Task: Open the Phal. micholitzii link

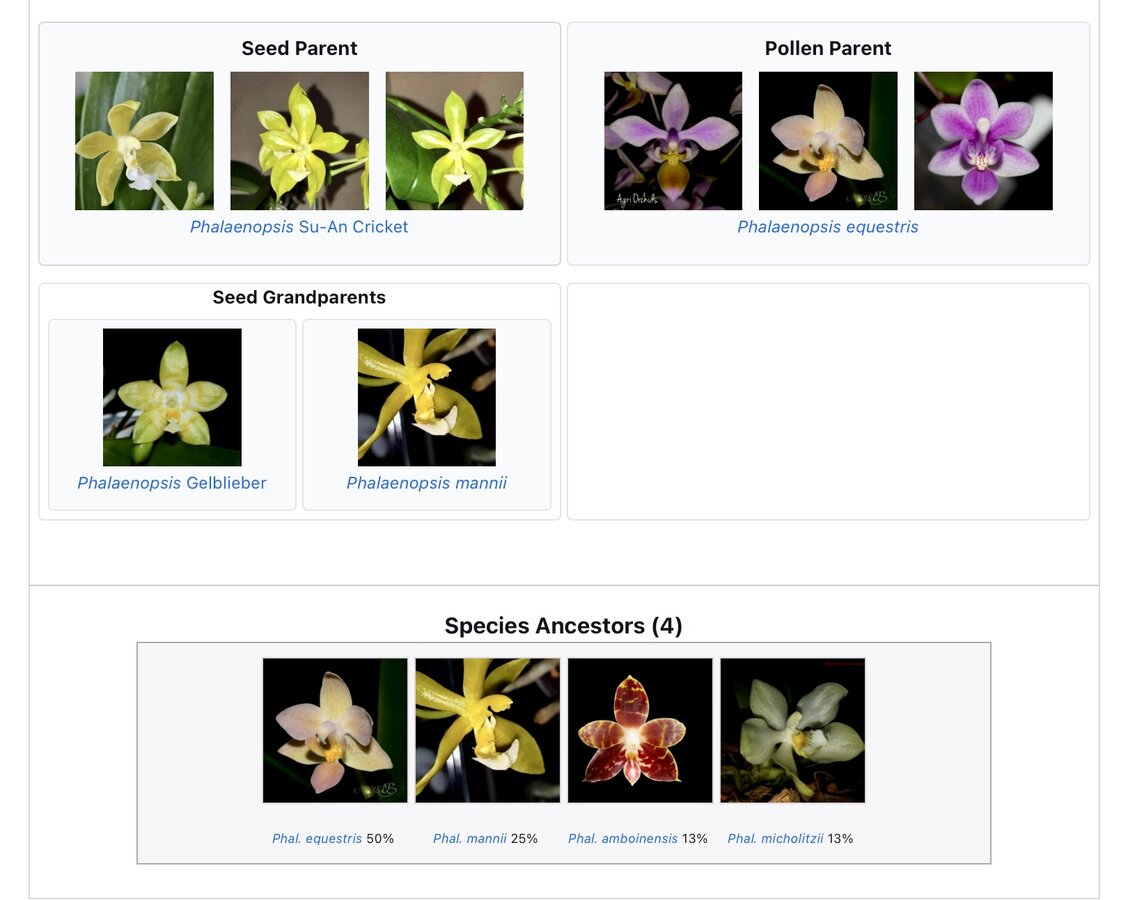Action: point(775,839)
